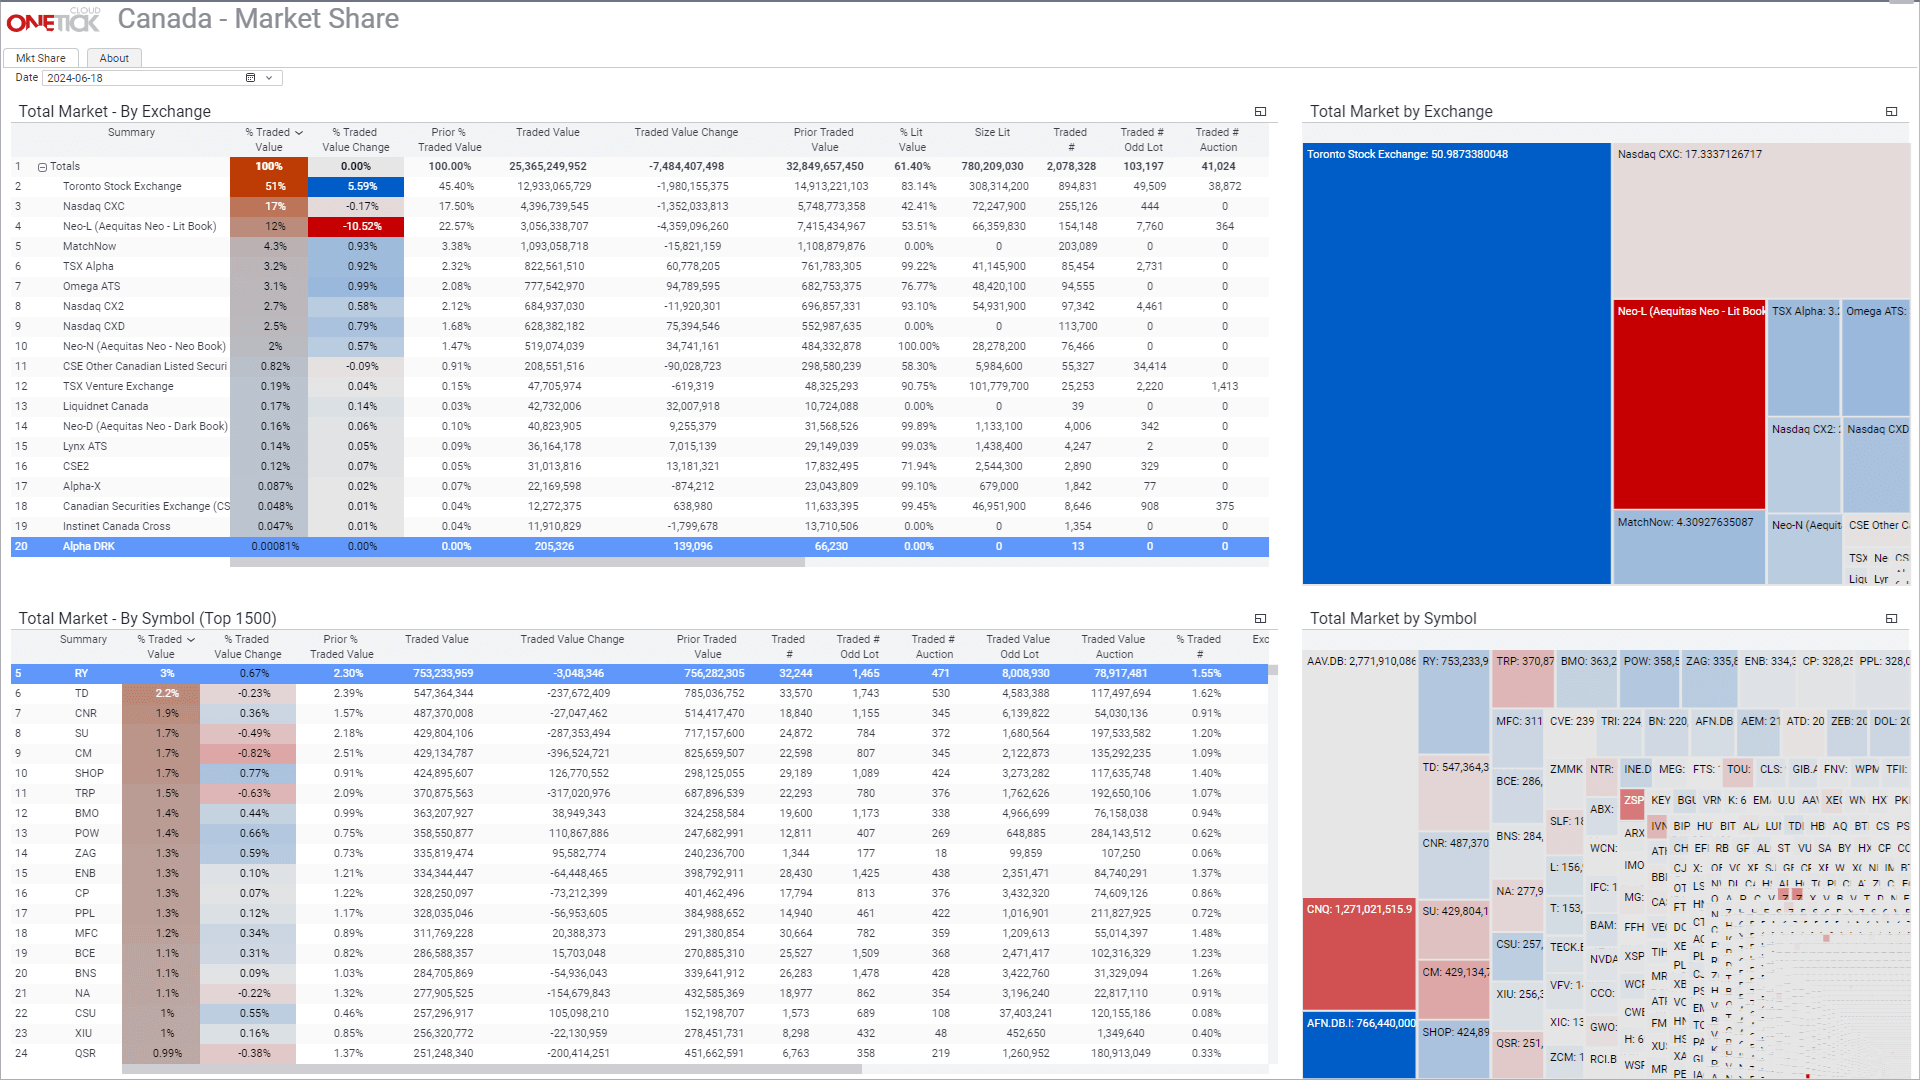
Task: Maximize the Total Market - By Symbol table panel
Action: (1260, 619)
